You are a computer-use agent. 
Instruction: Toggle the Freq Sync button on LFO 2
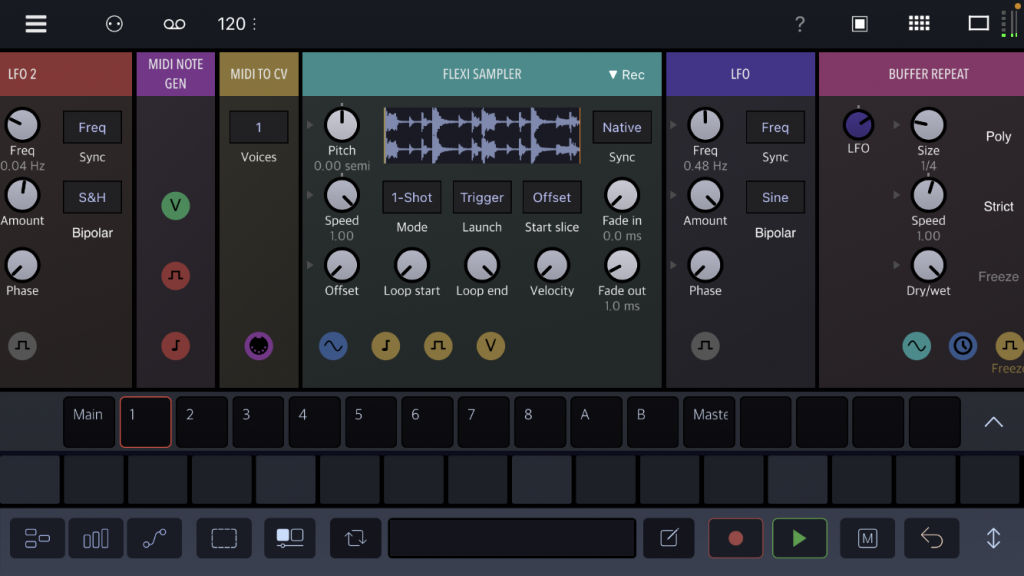coord(92,127)
